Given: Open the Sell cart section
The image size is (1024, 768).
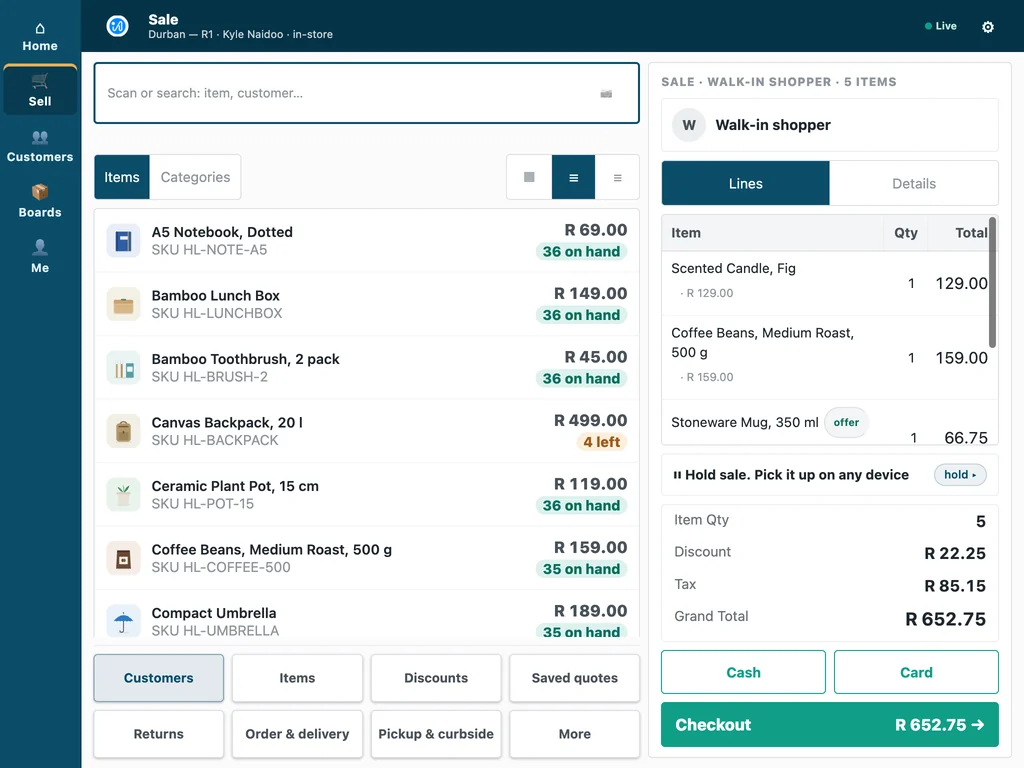Looking at the screenshot, I should (x=40, y=91).
